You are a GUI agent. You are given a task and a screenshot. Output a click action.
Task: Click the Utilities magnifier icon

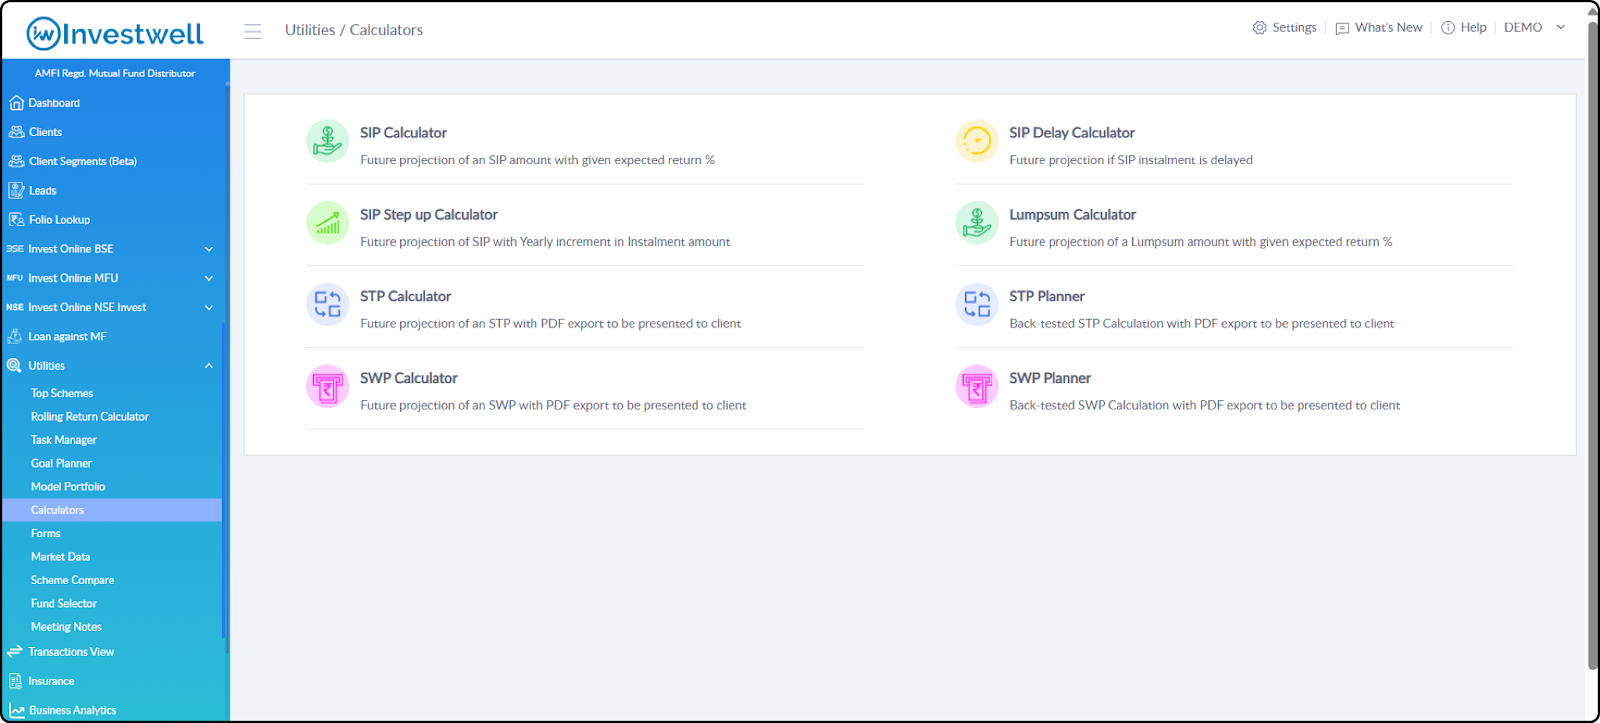click(x=15, y=366)
